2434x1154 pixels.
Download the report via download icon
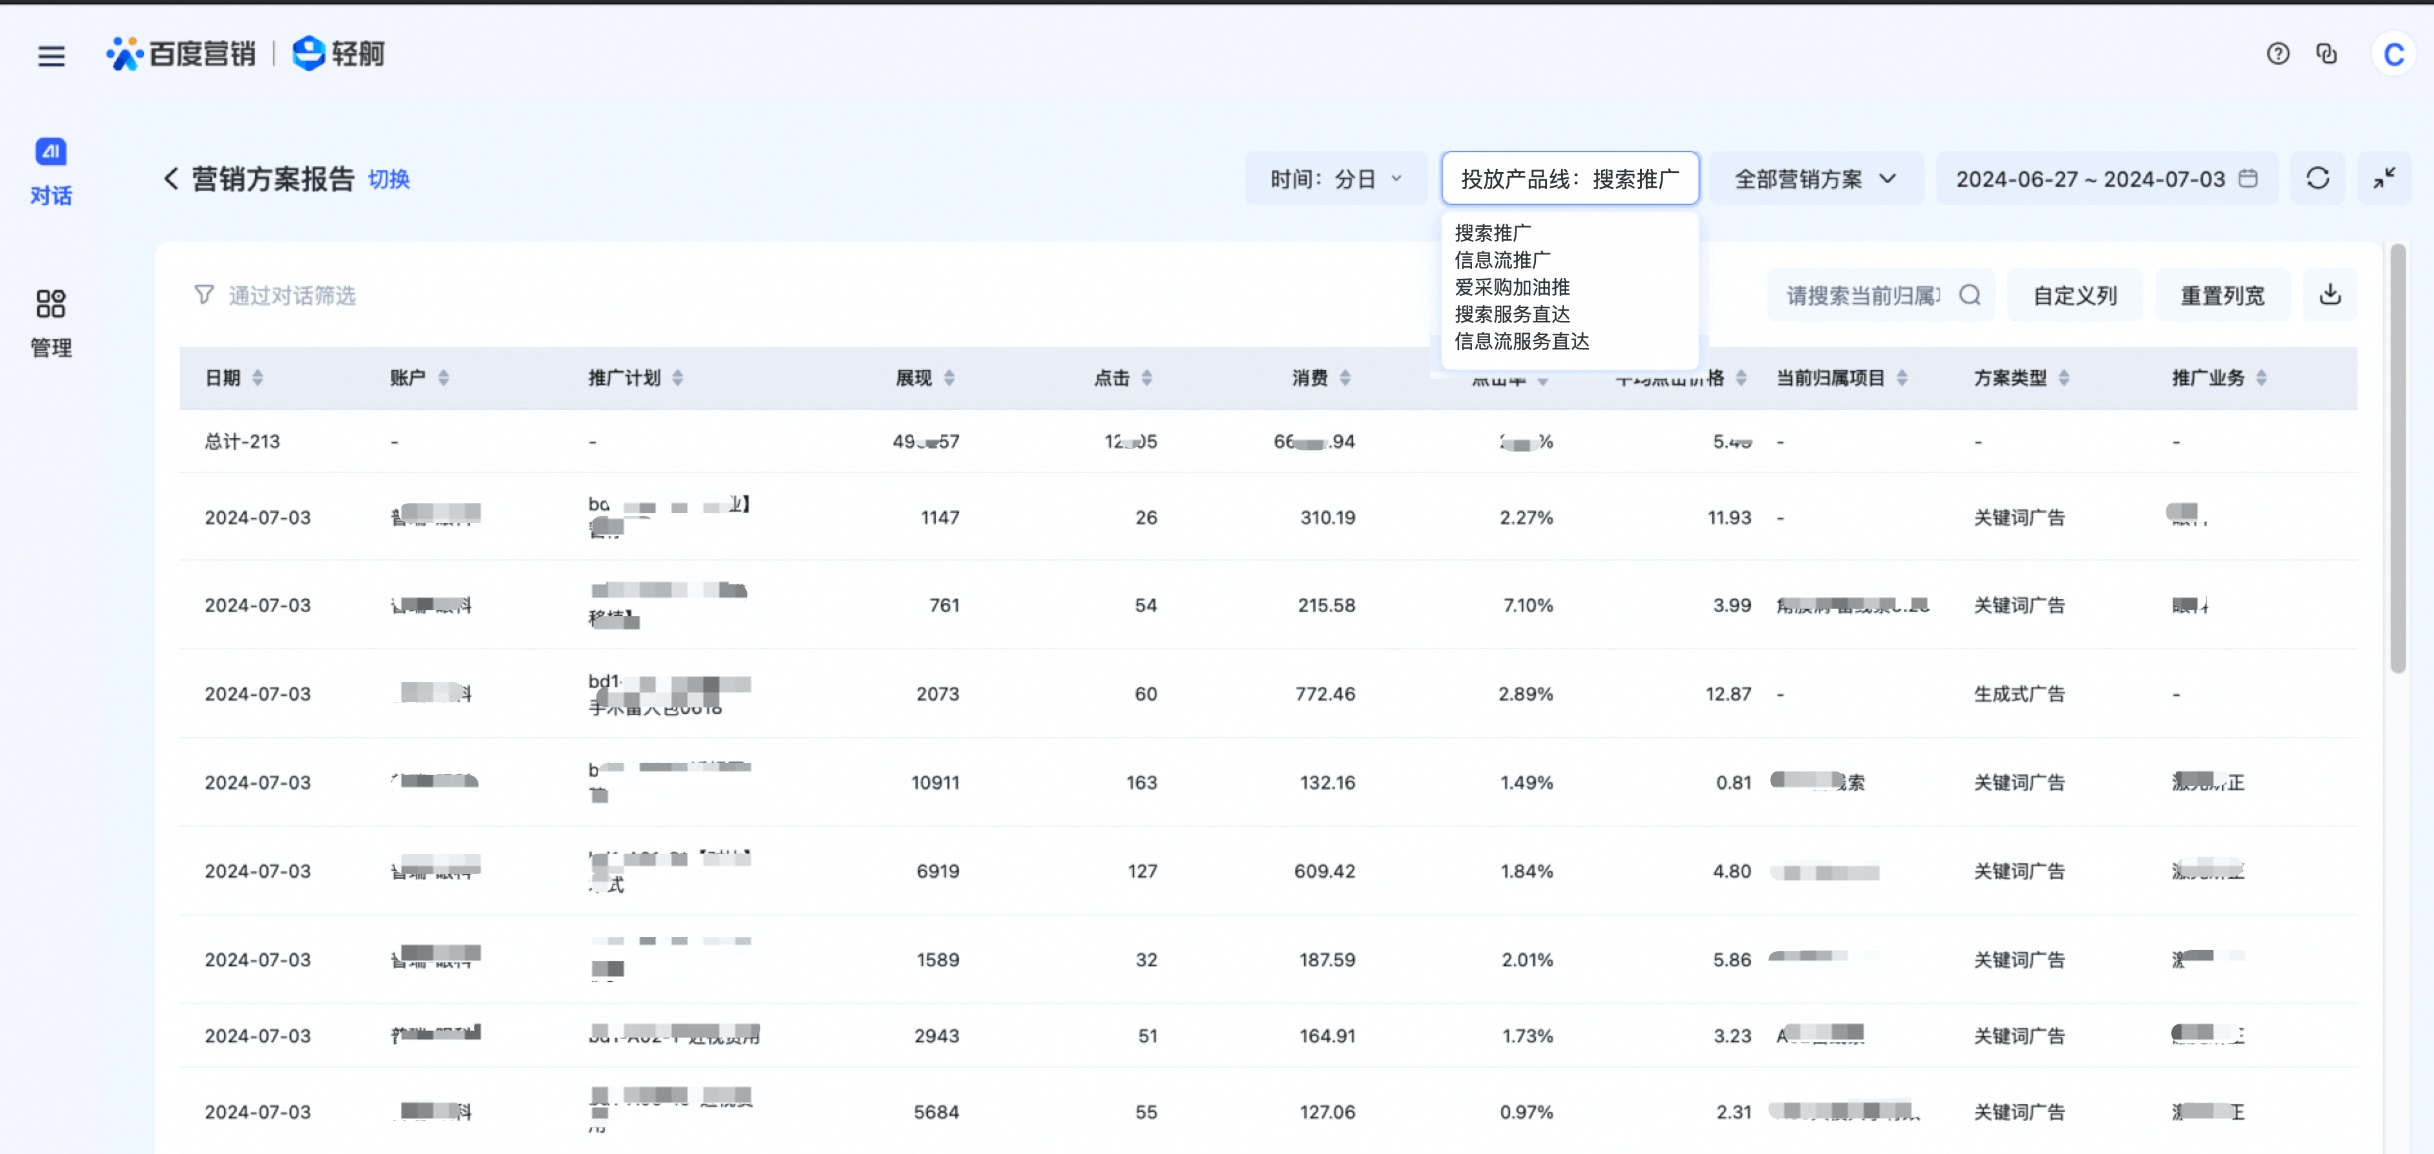[2329, 295]
